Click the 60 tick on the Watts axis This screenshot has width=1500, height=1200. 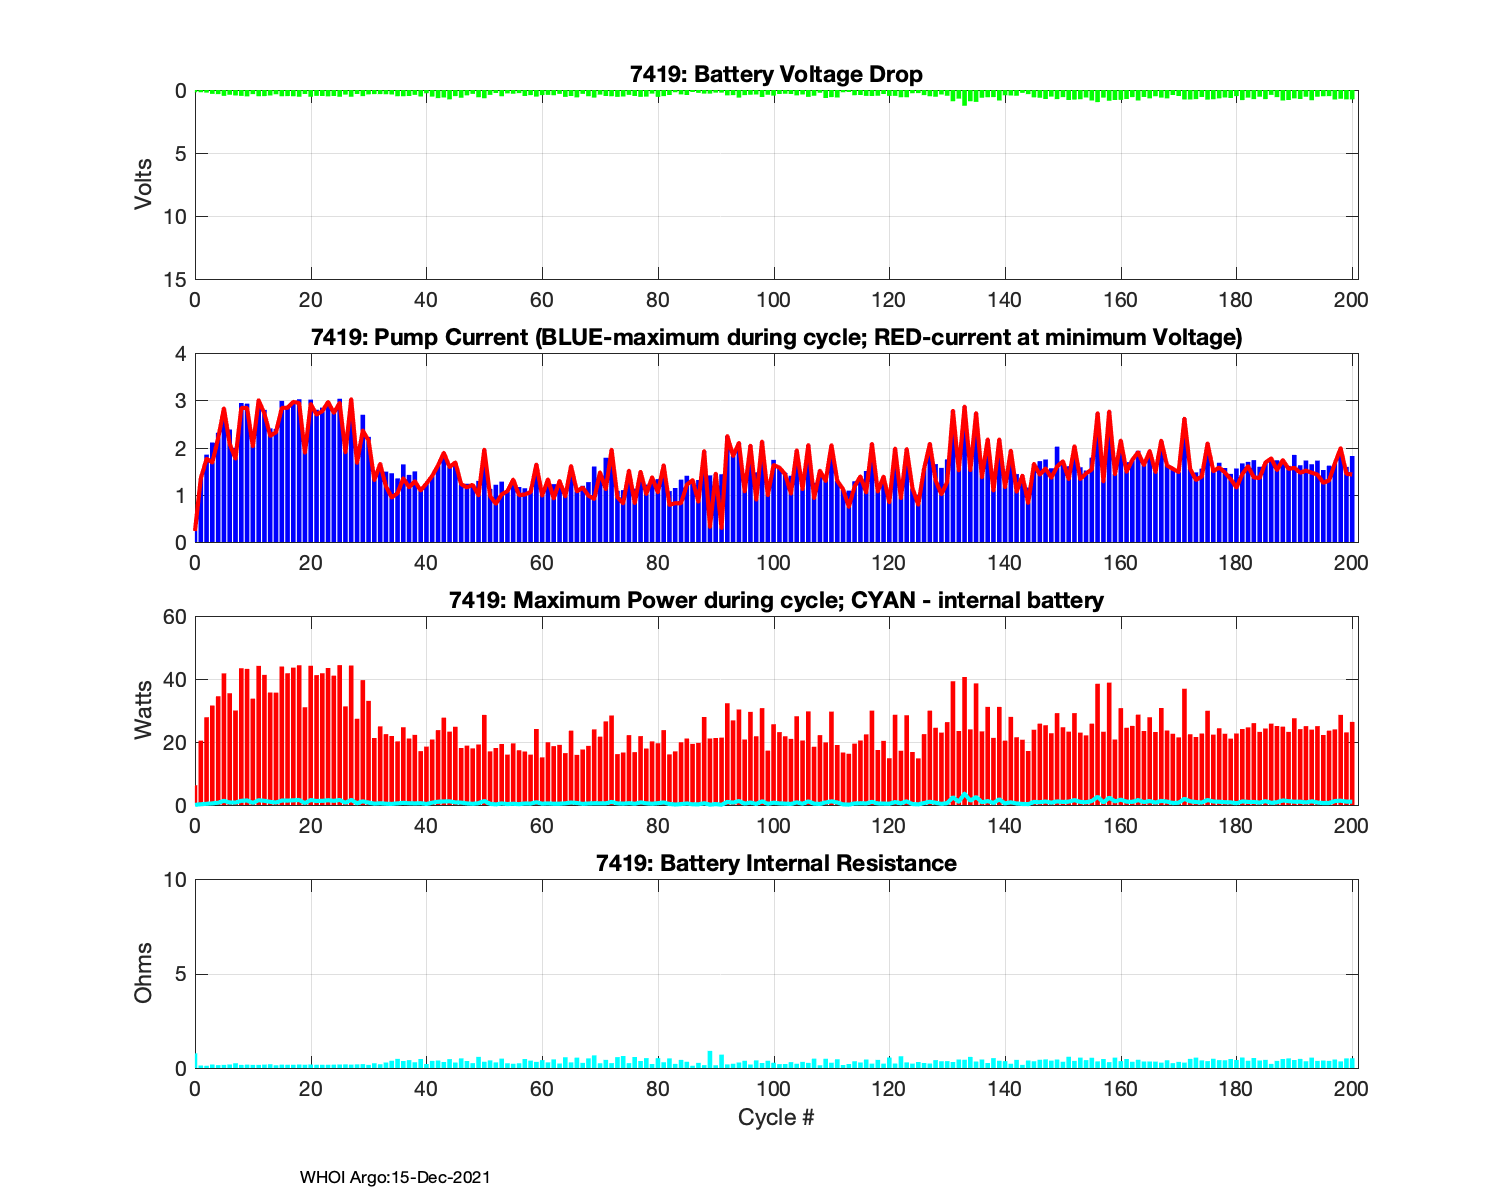[176, 617]
